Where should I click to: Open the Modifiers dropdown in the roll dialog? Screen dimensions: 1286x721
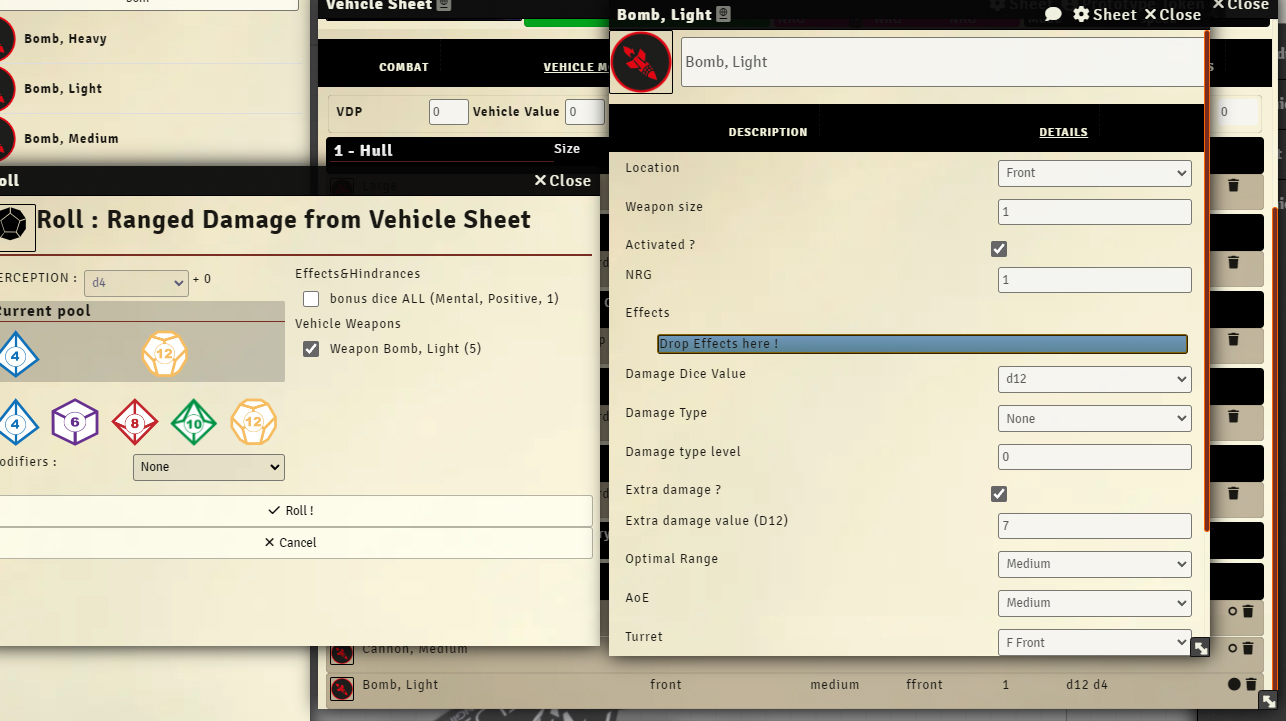tap(208, 467)
